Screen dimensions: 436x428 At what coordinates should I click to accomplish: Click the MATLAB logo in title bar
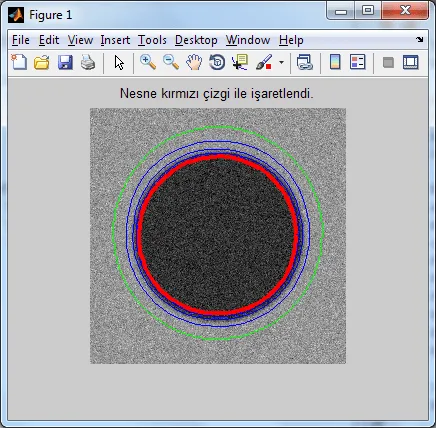pos(16,15)
